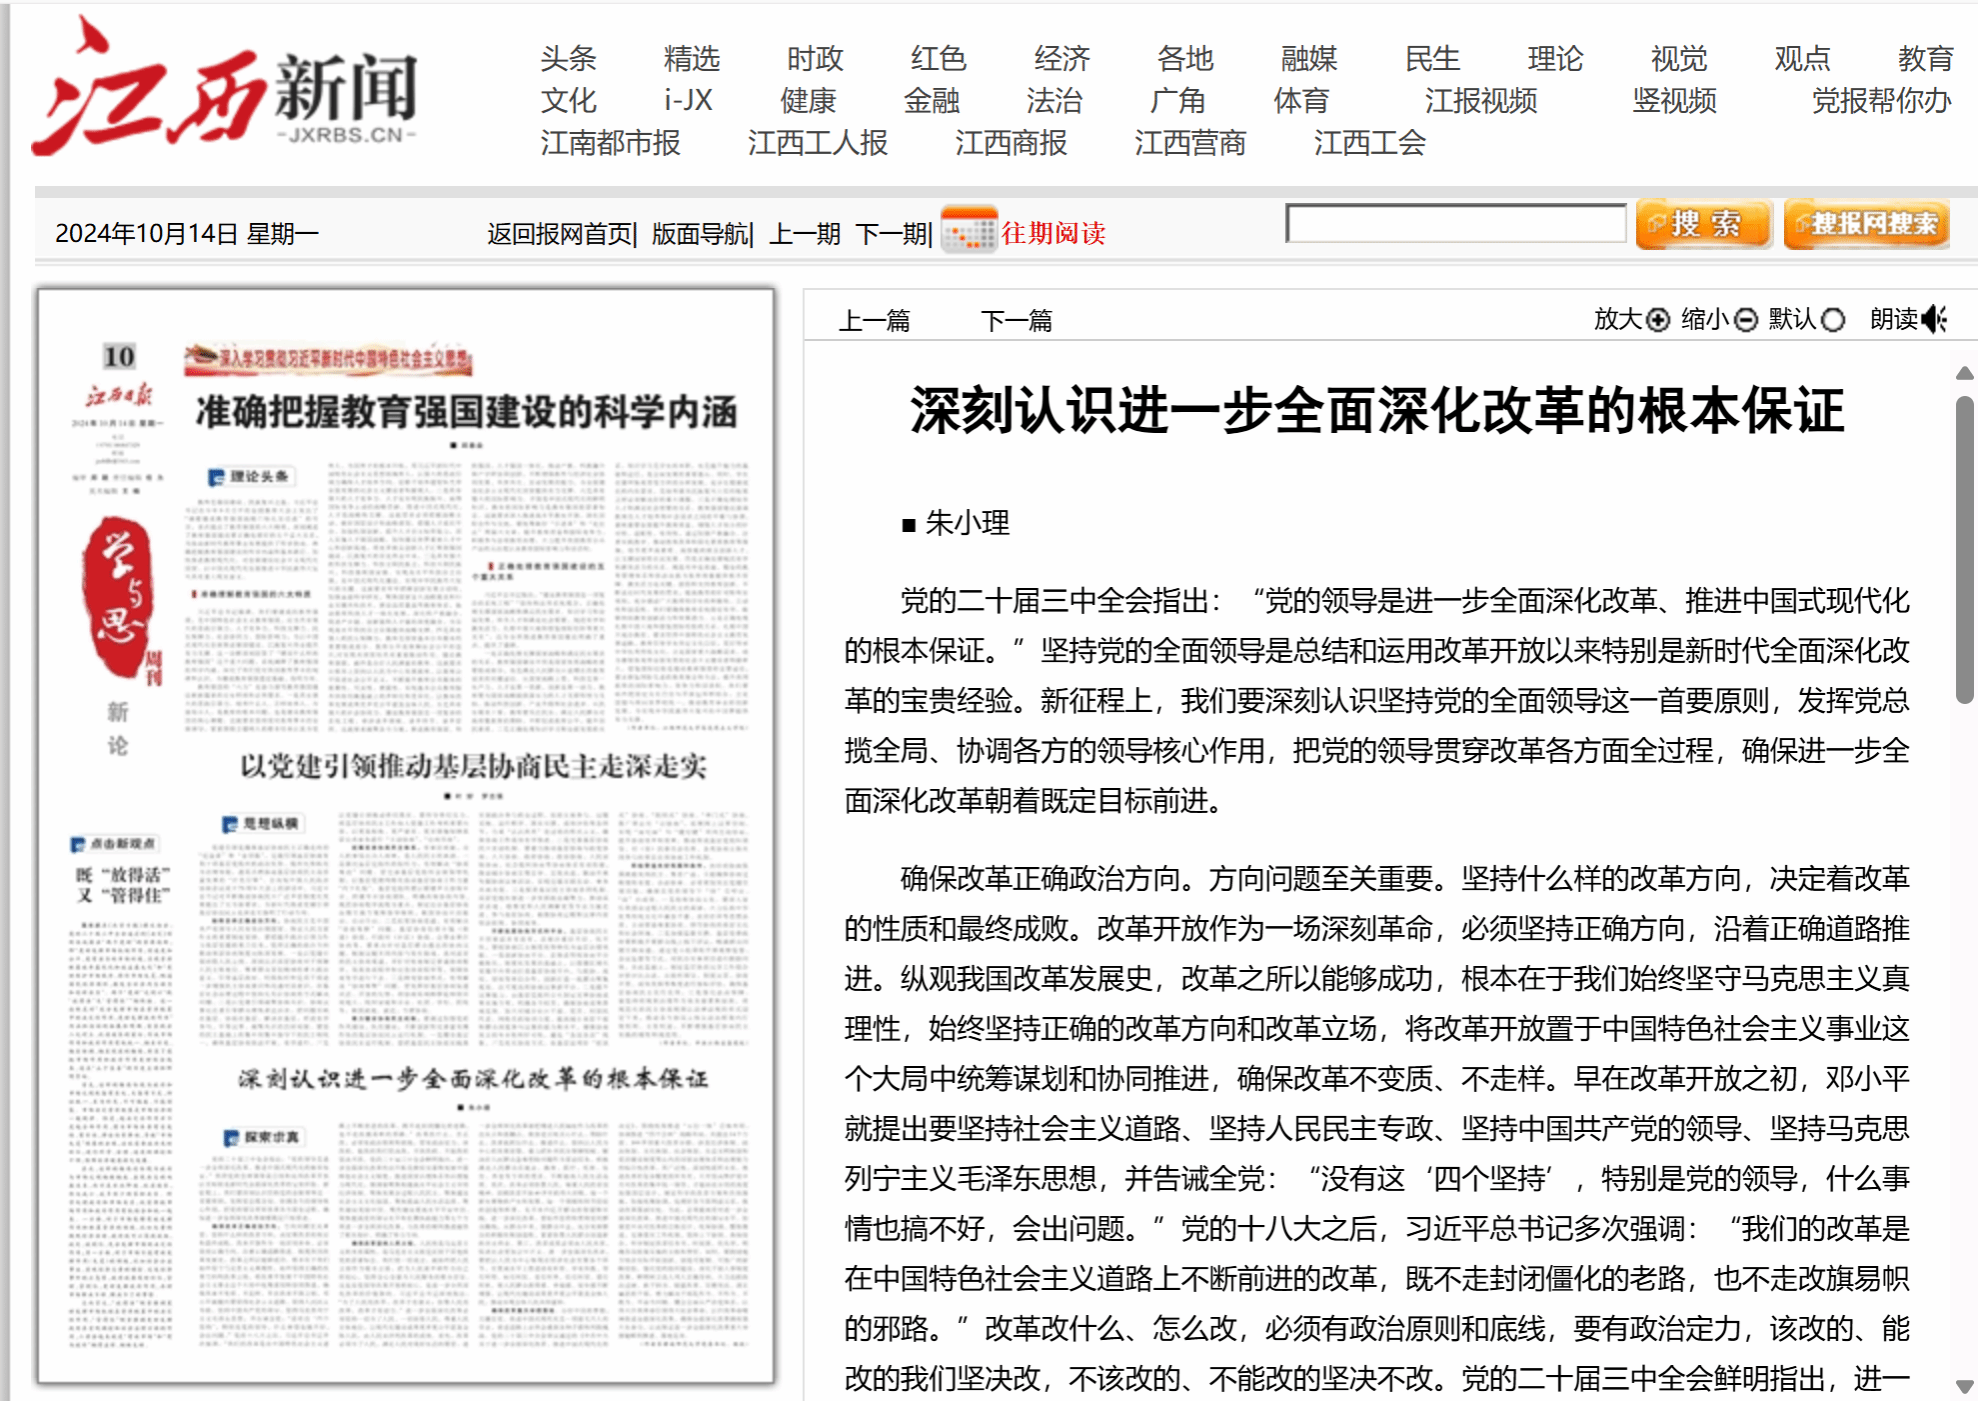Select 金融 in the navigation
The image size is (1978, 1401).
931,100
